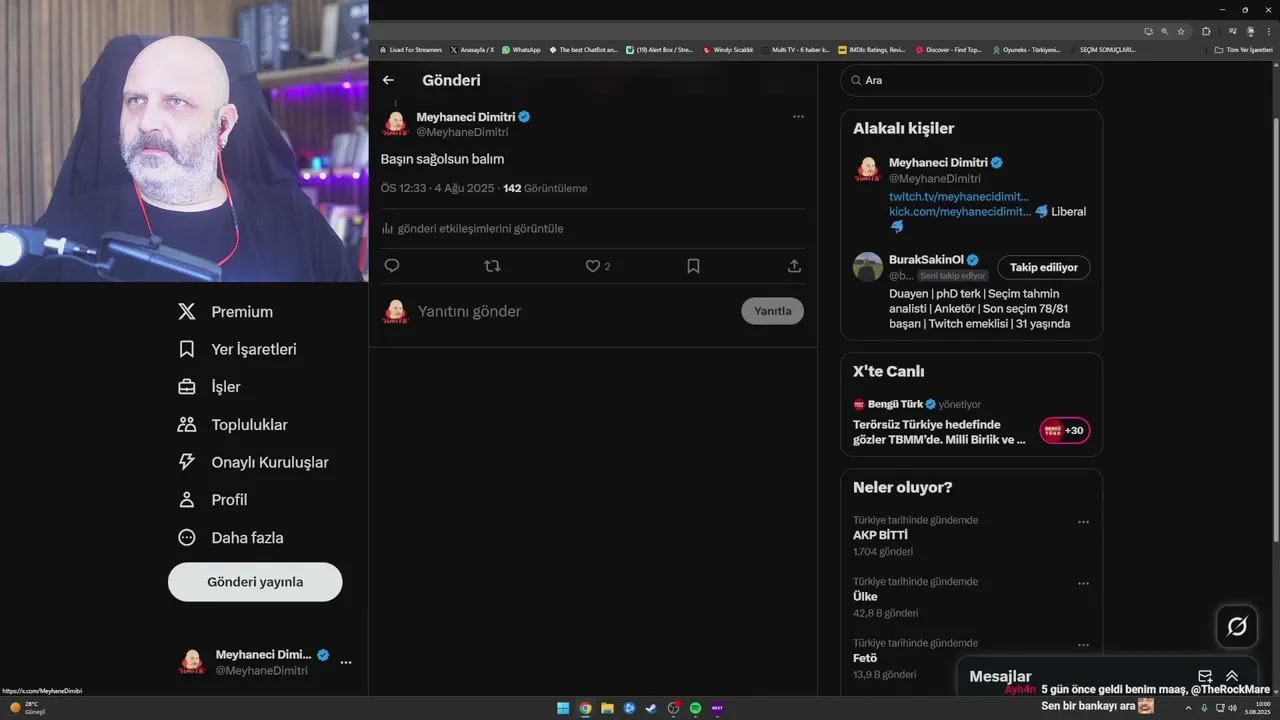Click the +30 listeners badge

pyautogui.click(x=1065, y=431)
